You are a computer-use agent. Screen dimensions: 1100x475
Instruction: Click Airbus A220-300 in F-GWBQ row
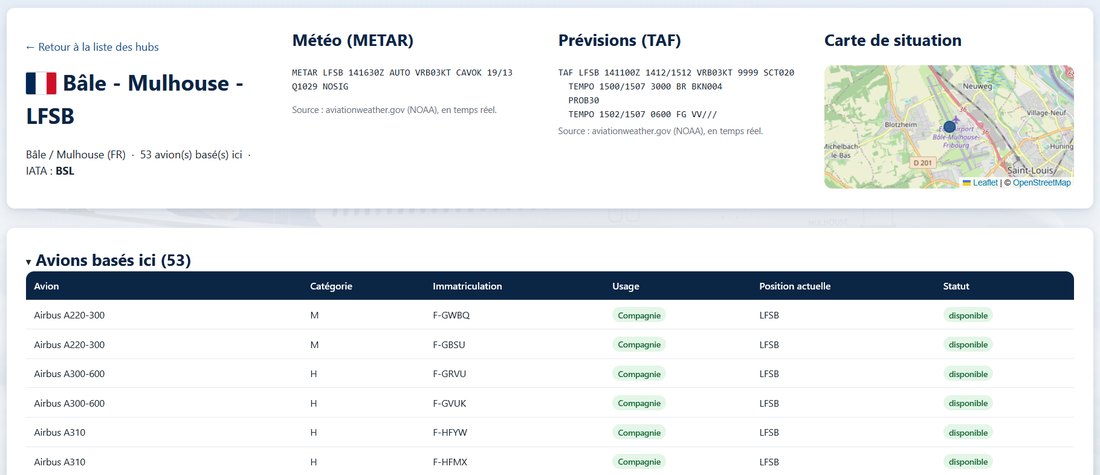(69, 316)
